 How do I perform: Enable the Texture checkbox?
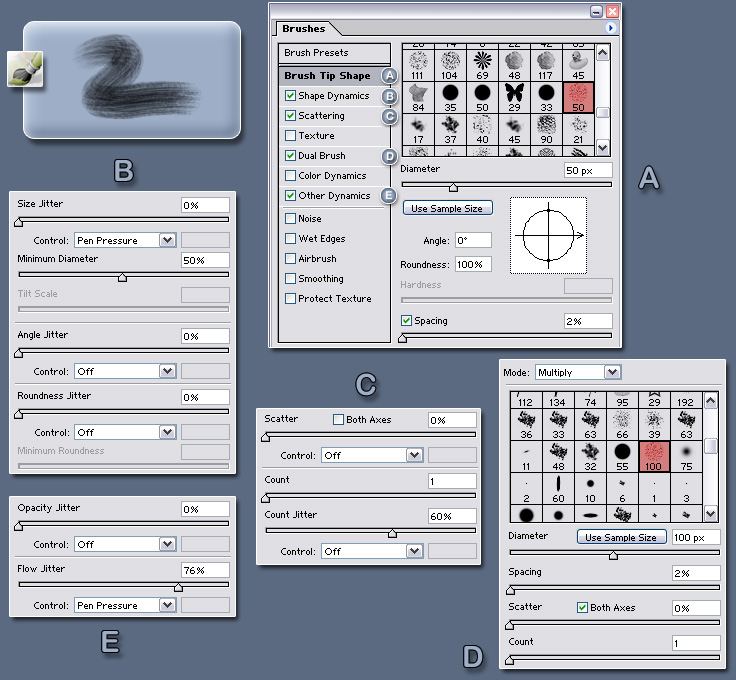pos(291,136)
